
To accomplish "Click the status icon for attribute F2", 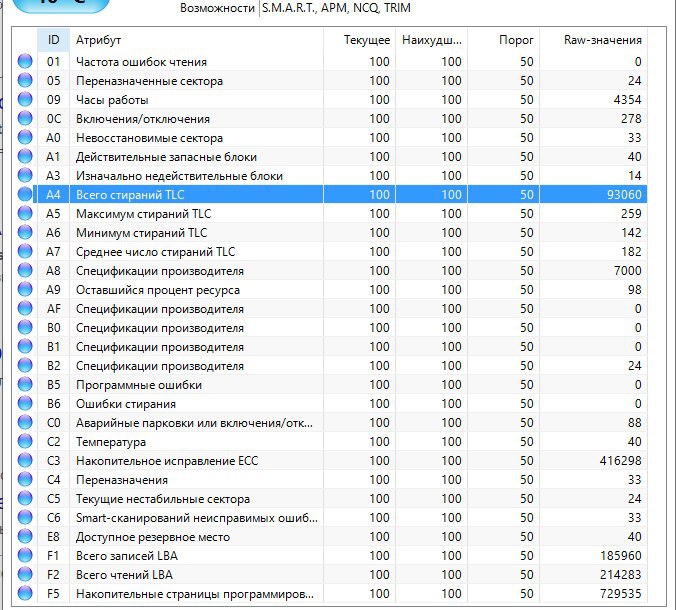I will point(25,574).
